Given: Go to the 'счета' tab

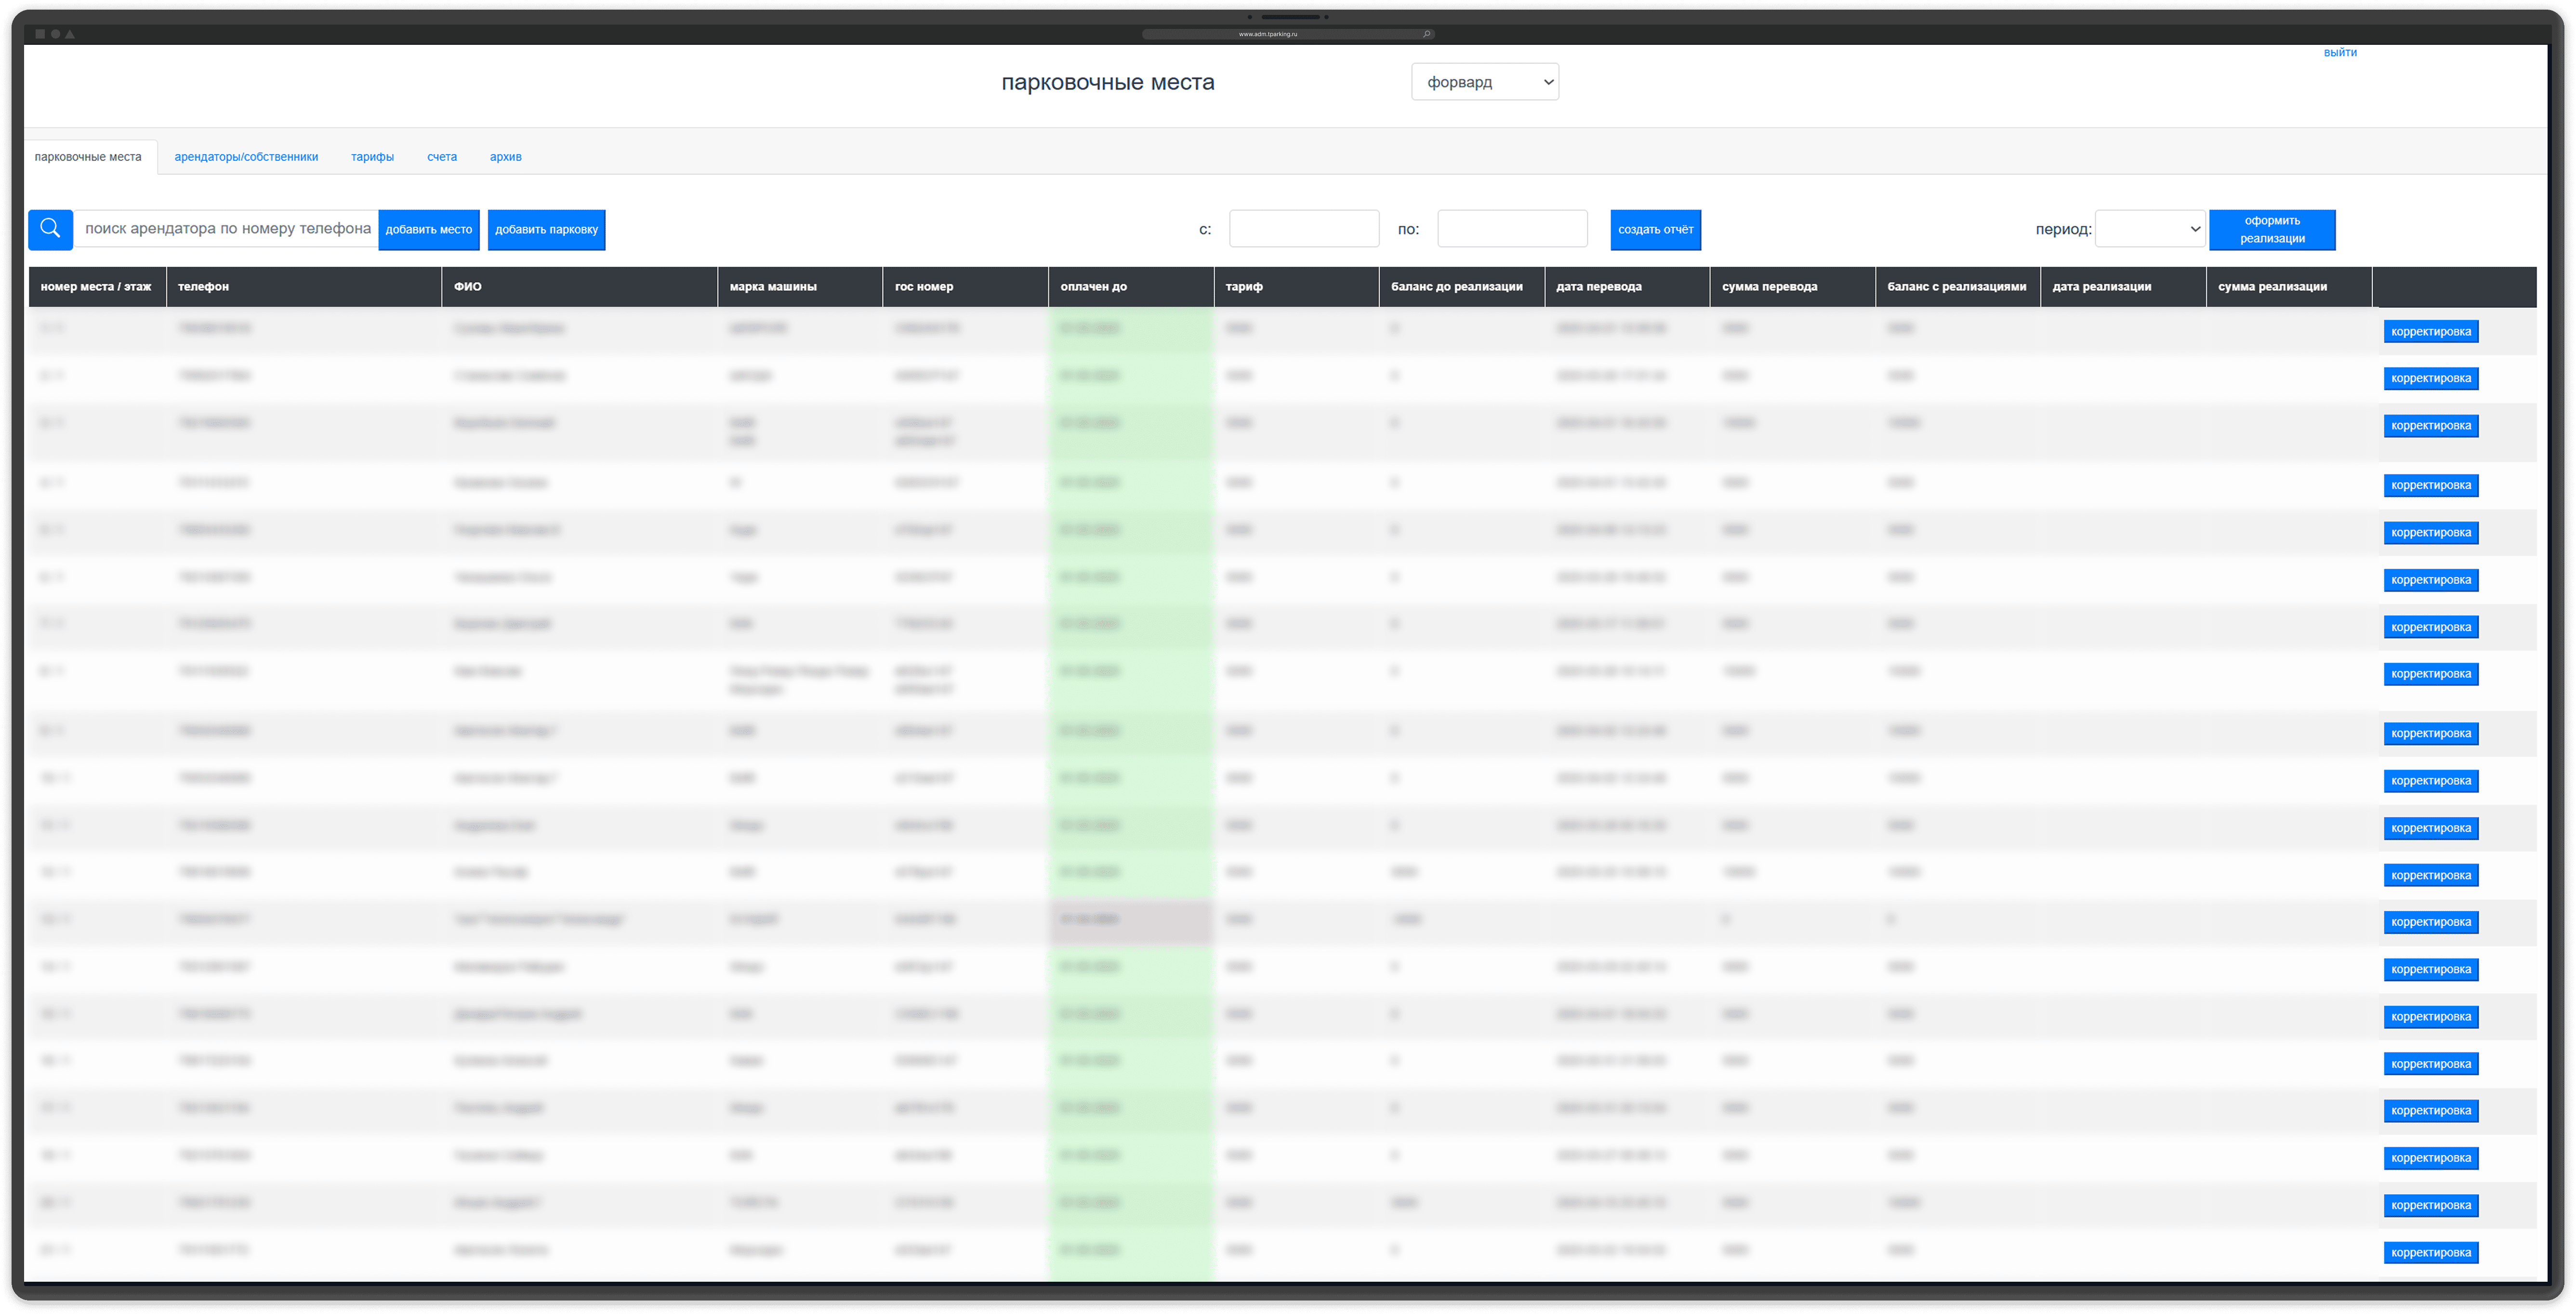Looking at the screenshot, I should 442,157.
